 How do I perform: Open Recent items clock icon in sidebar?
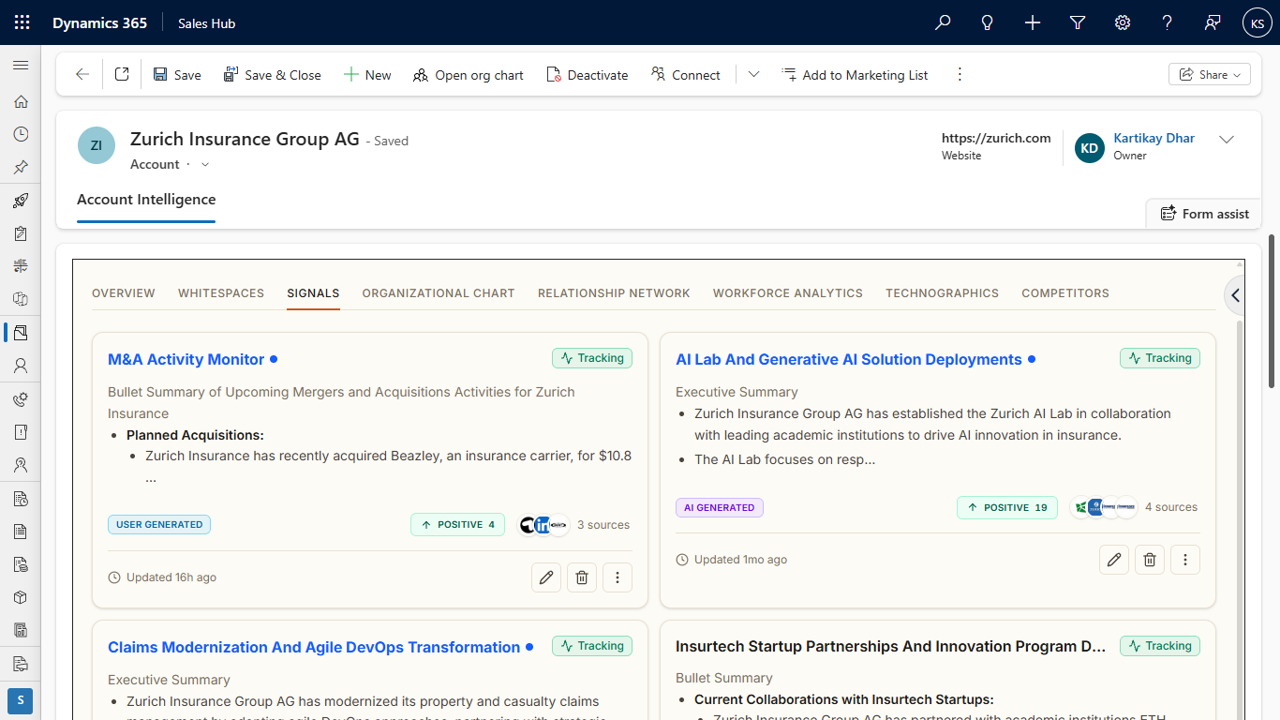(x=20, y=134)
